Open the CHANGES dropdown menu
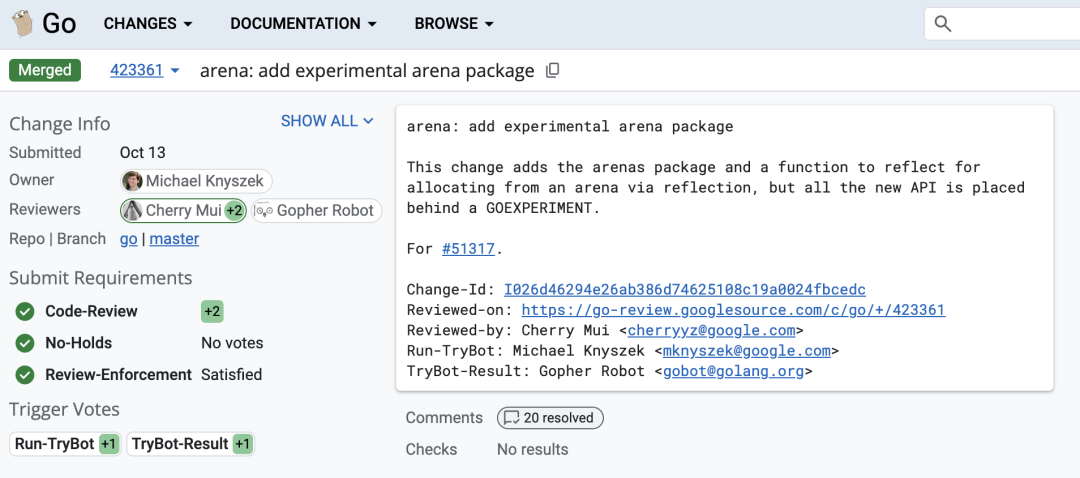The width and height of the screenshot is (1080, 478). click(148, 23)
